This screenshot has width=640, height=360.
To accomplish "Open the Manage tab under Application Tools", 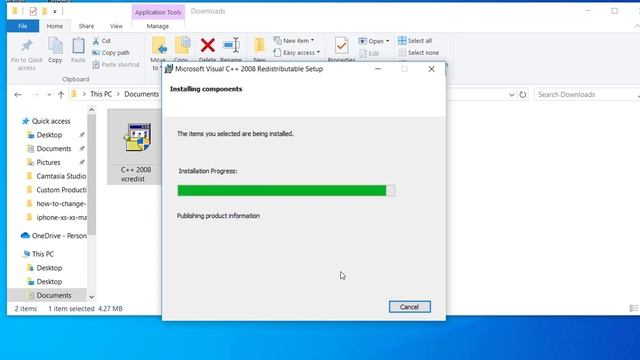I will click(158, 26).
